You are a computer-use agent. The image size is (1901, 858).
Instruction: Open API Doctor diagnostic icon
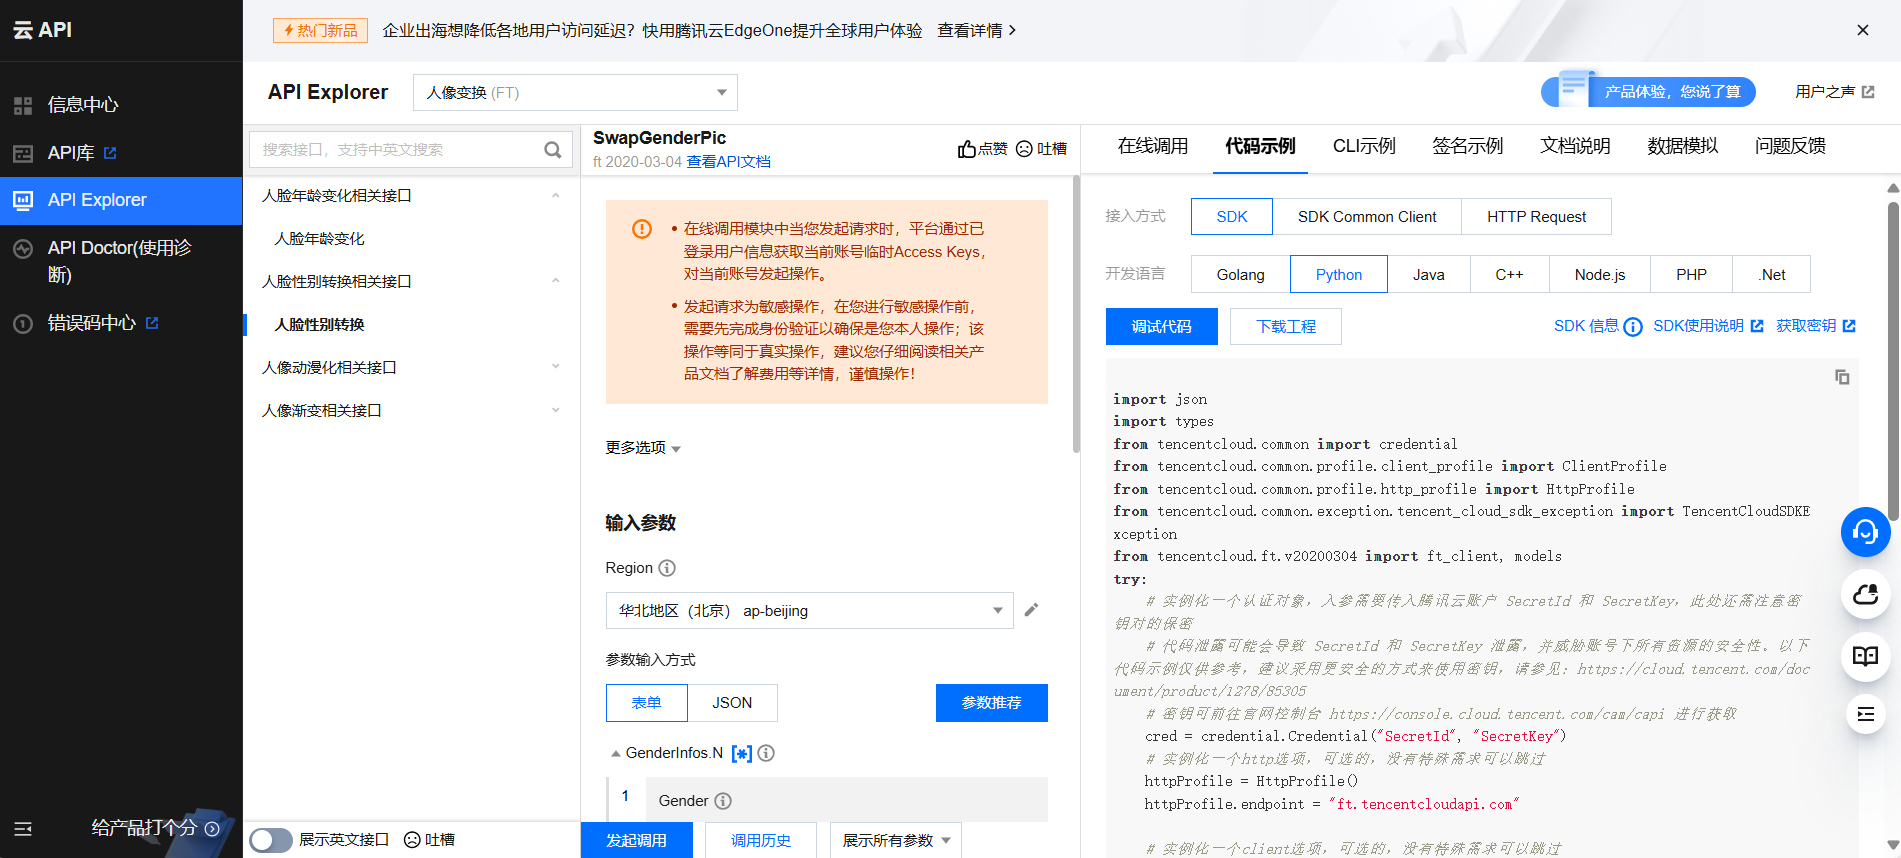tap(23, 248)
